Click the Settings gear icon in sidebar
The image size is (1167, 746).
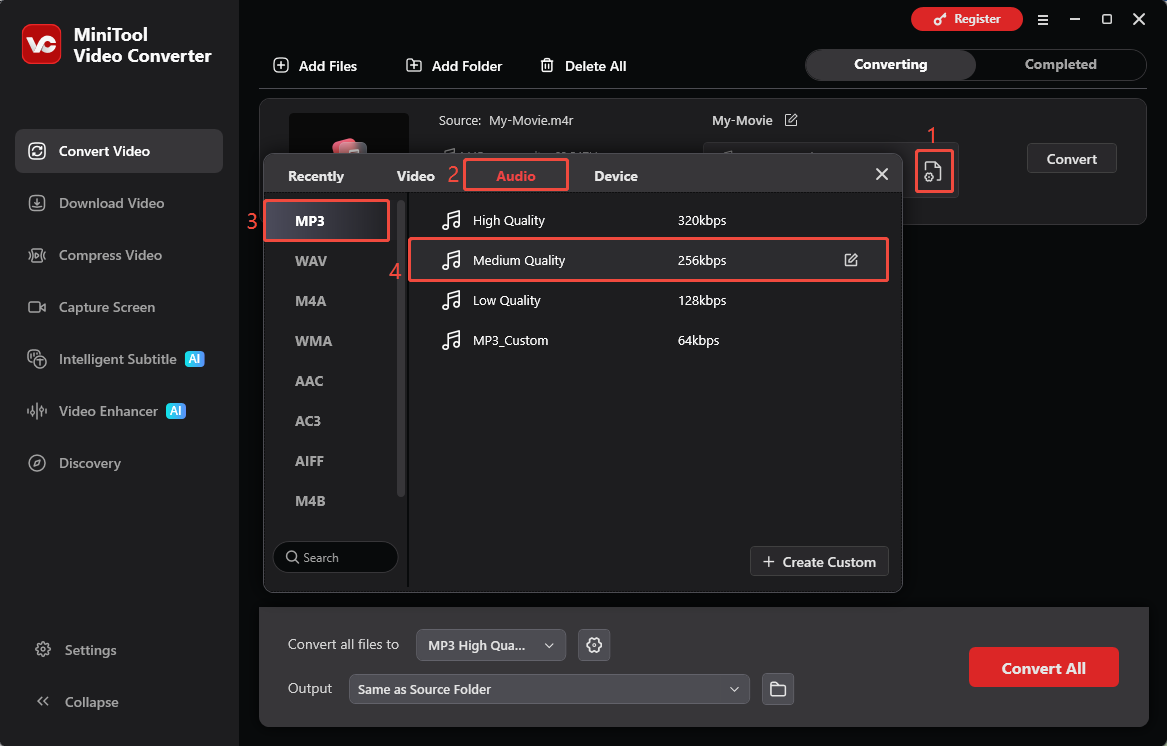[x=43, y=649]
